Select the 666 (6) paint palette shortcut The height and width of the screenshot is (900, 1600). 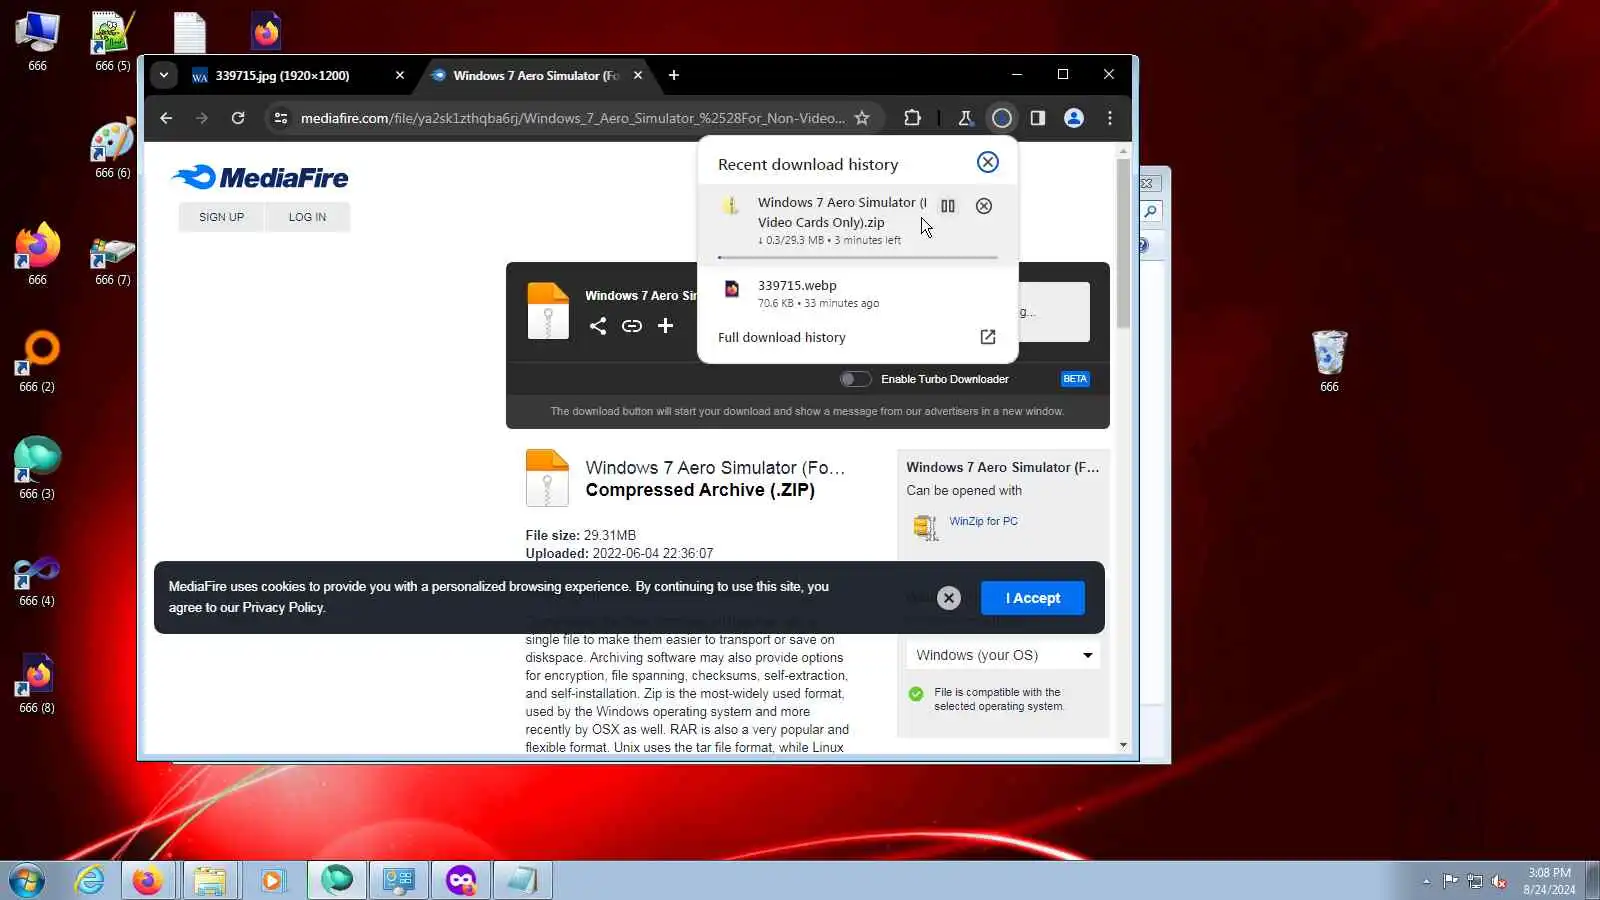112,150
